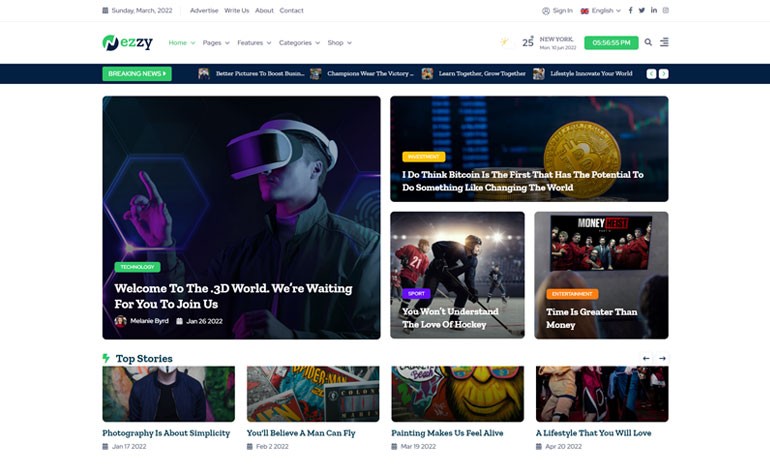Open the Advertise link
770x470 pixels.
click(204, 10)
